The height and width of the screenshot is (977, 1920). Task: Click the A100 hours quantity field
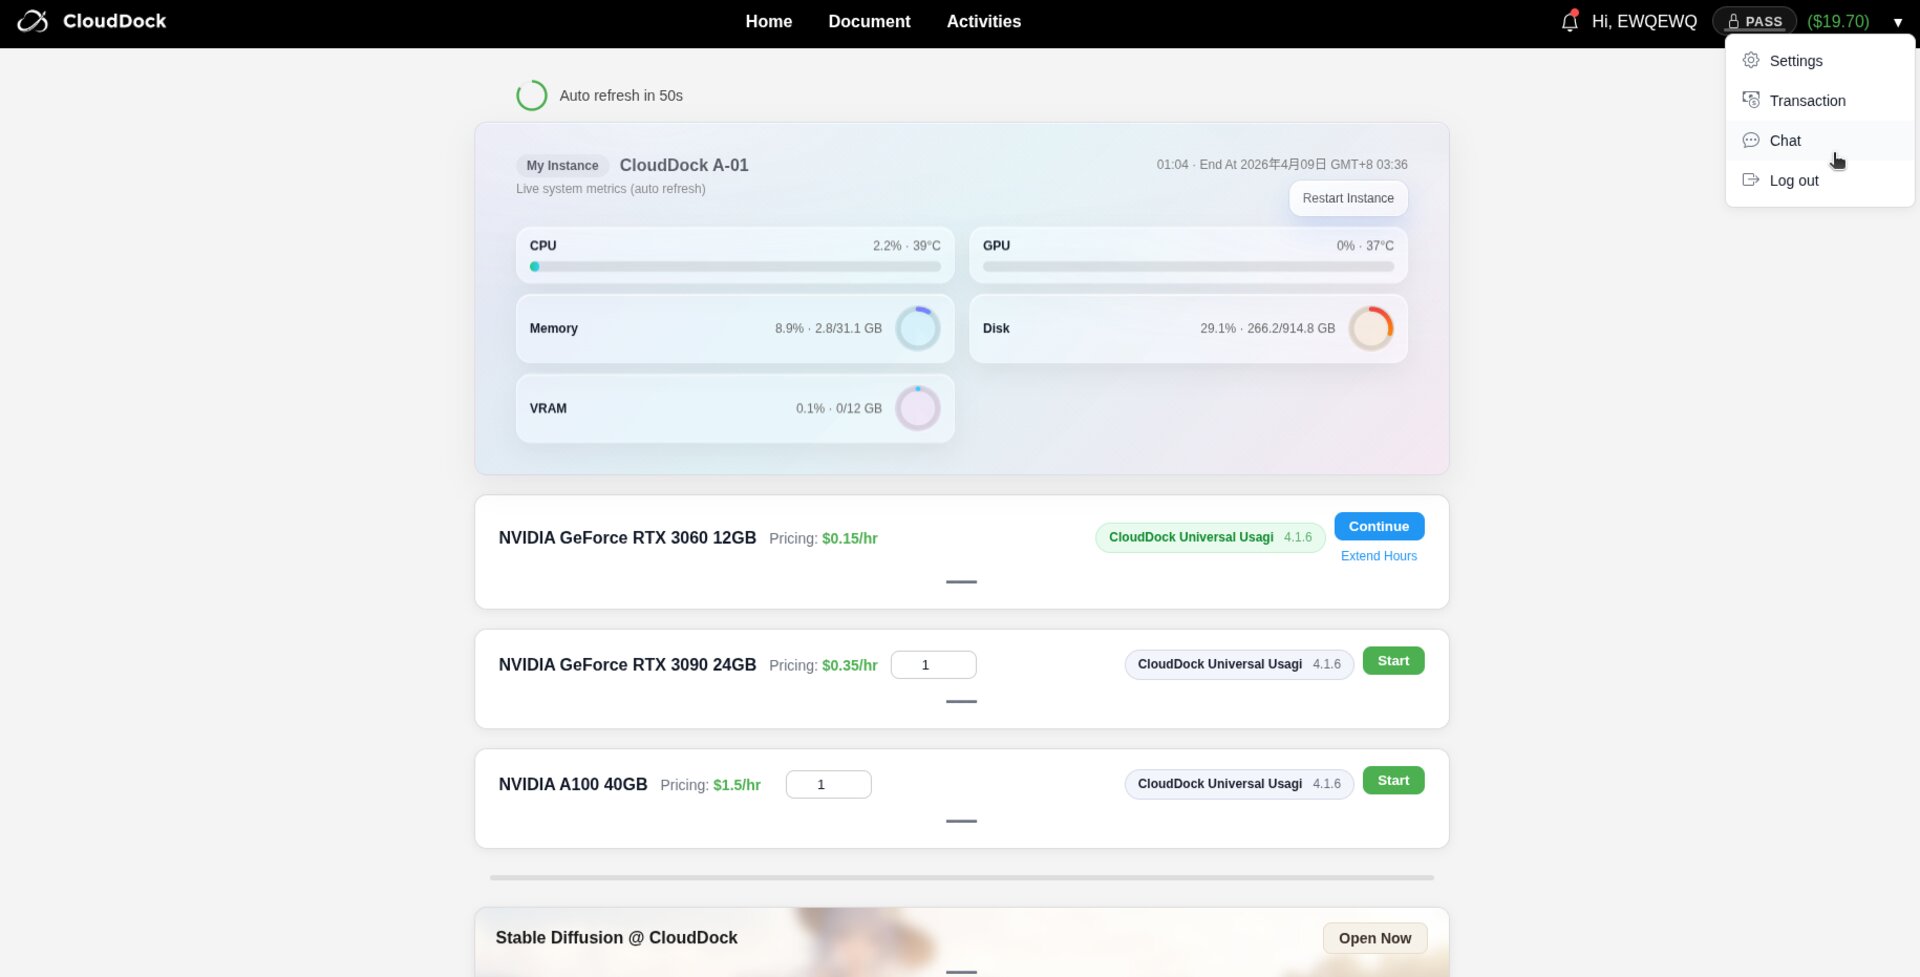(828, 785)
